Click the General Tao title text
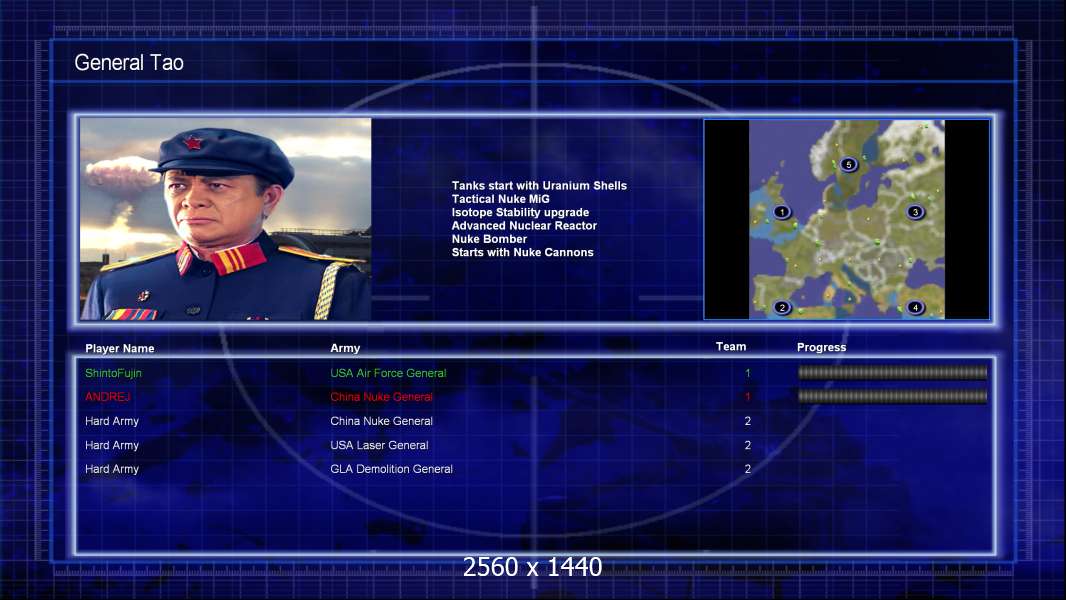 click(129, 63)
